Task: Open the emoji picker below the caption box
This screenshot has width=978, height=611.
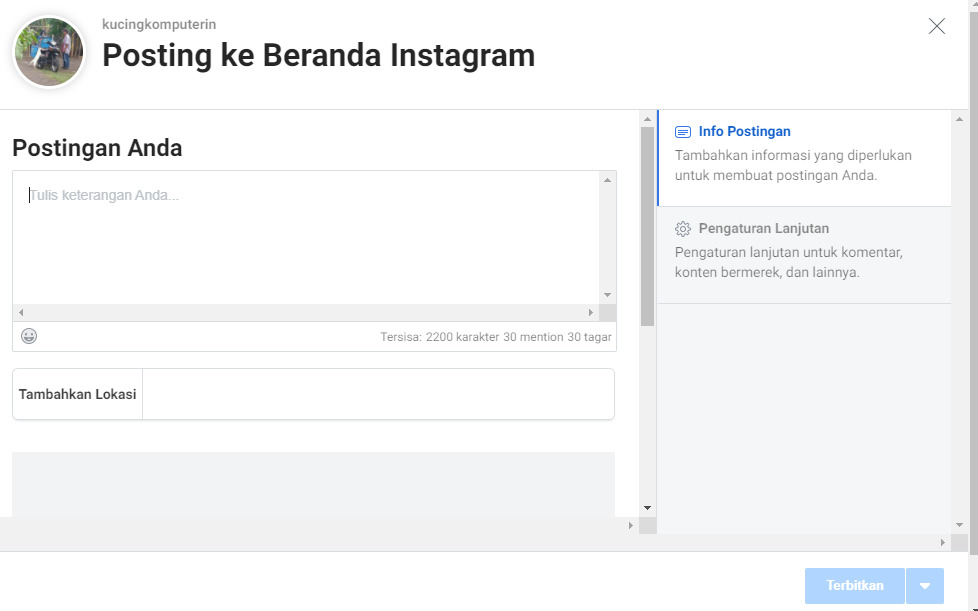Action: point(28,335)
